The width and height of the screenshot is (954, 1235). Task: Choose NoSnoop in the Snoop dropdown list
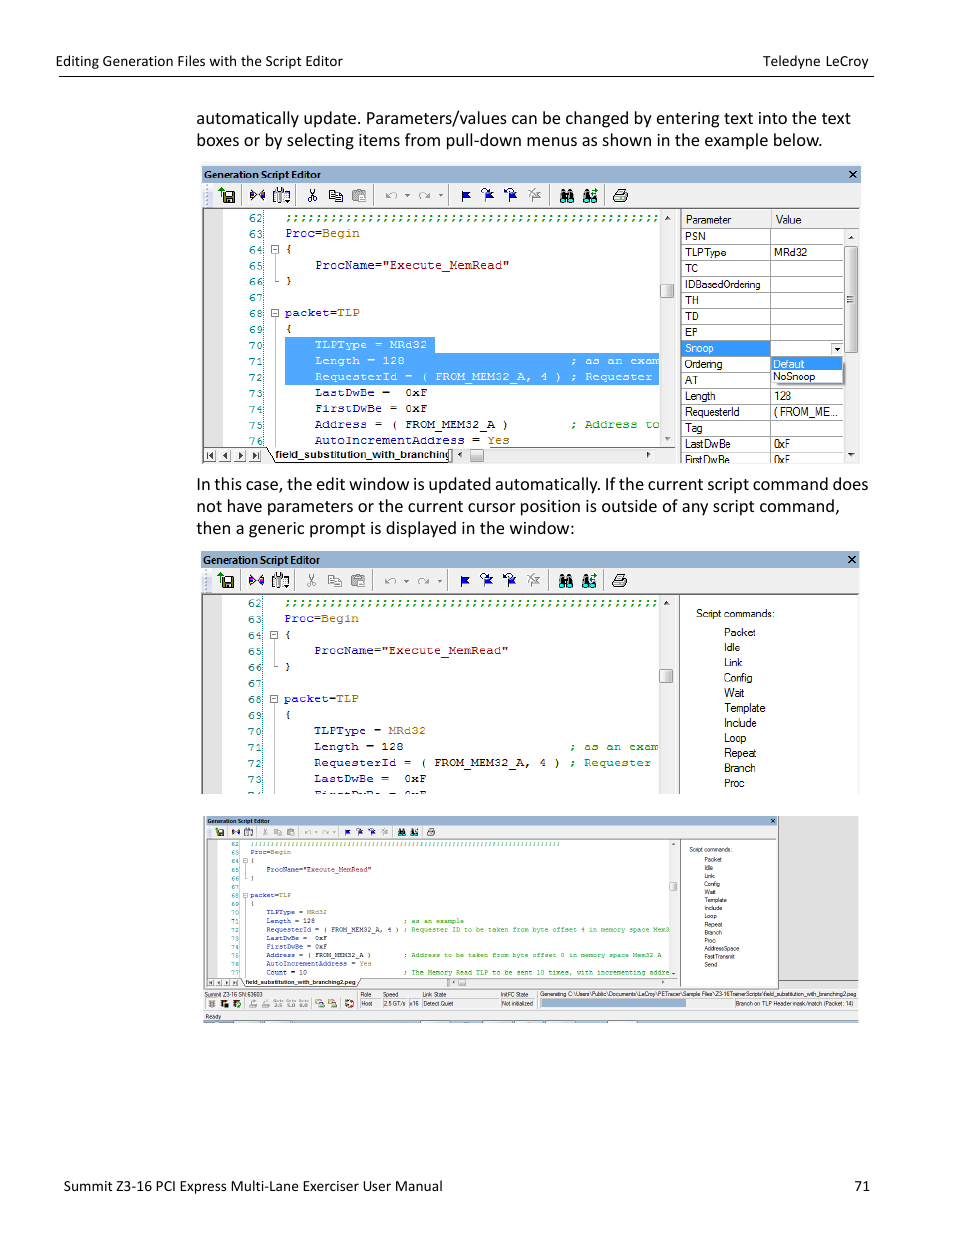coord(806,377)
